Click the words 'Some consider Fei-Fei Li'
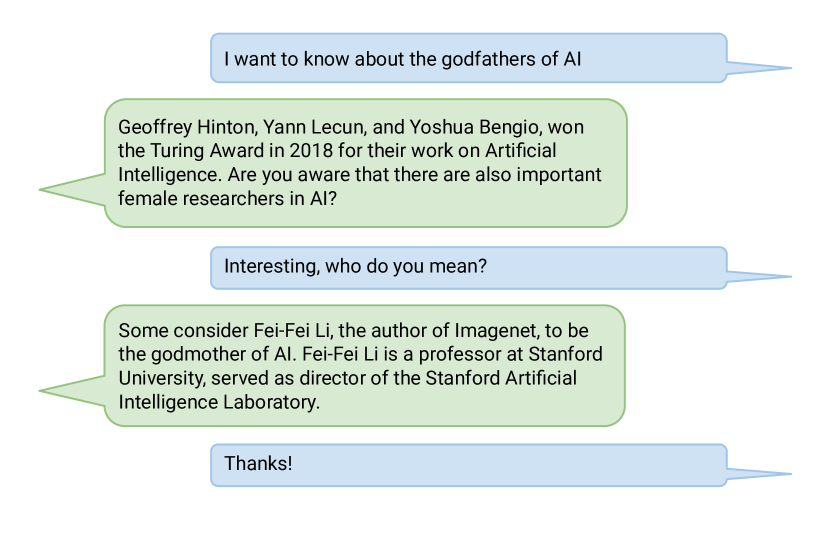The width and height of the screenshot is (830, 552). [225, 330]
